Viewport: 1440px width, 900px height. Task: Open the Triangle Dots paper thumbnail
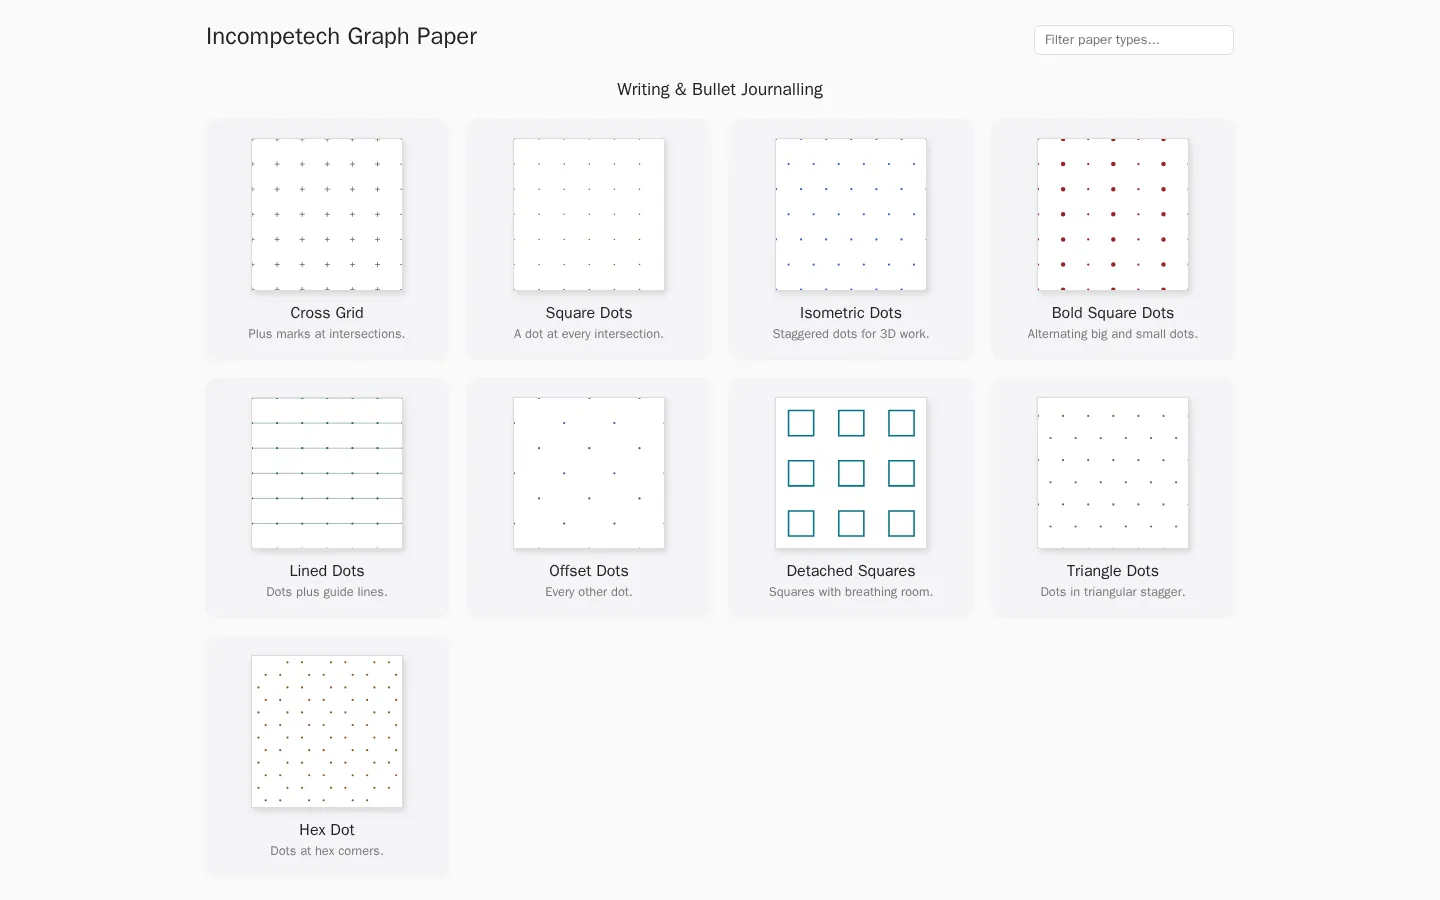click(x=1113, y=473)
